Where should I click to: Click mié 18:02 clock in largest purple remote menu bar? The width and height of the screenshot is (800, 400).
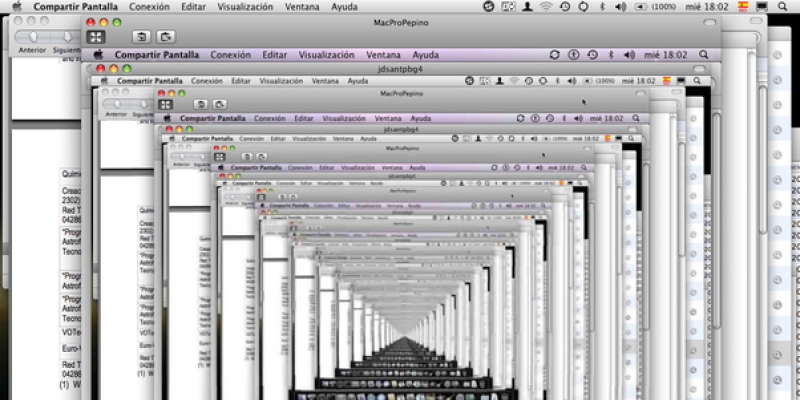[666, 55]
